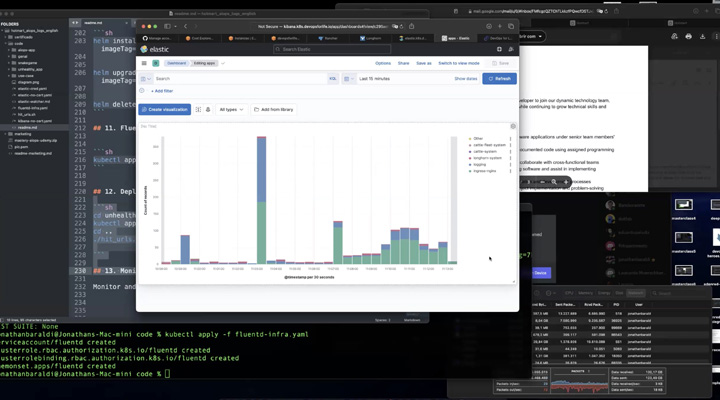Click the download icon in mail window
Viewport: 720px width, 400px height.
[x=702, y=36]
